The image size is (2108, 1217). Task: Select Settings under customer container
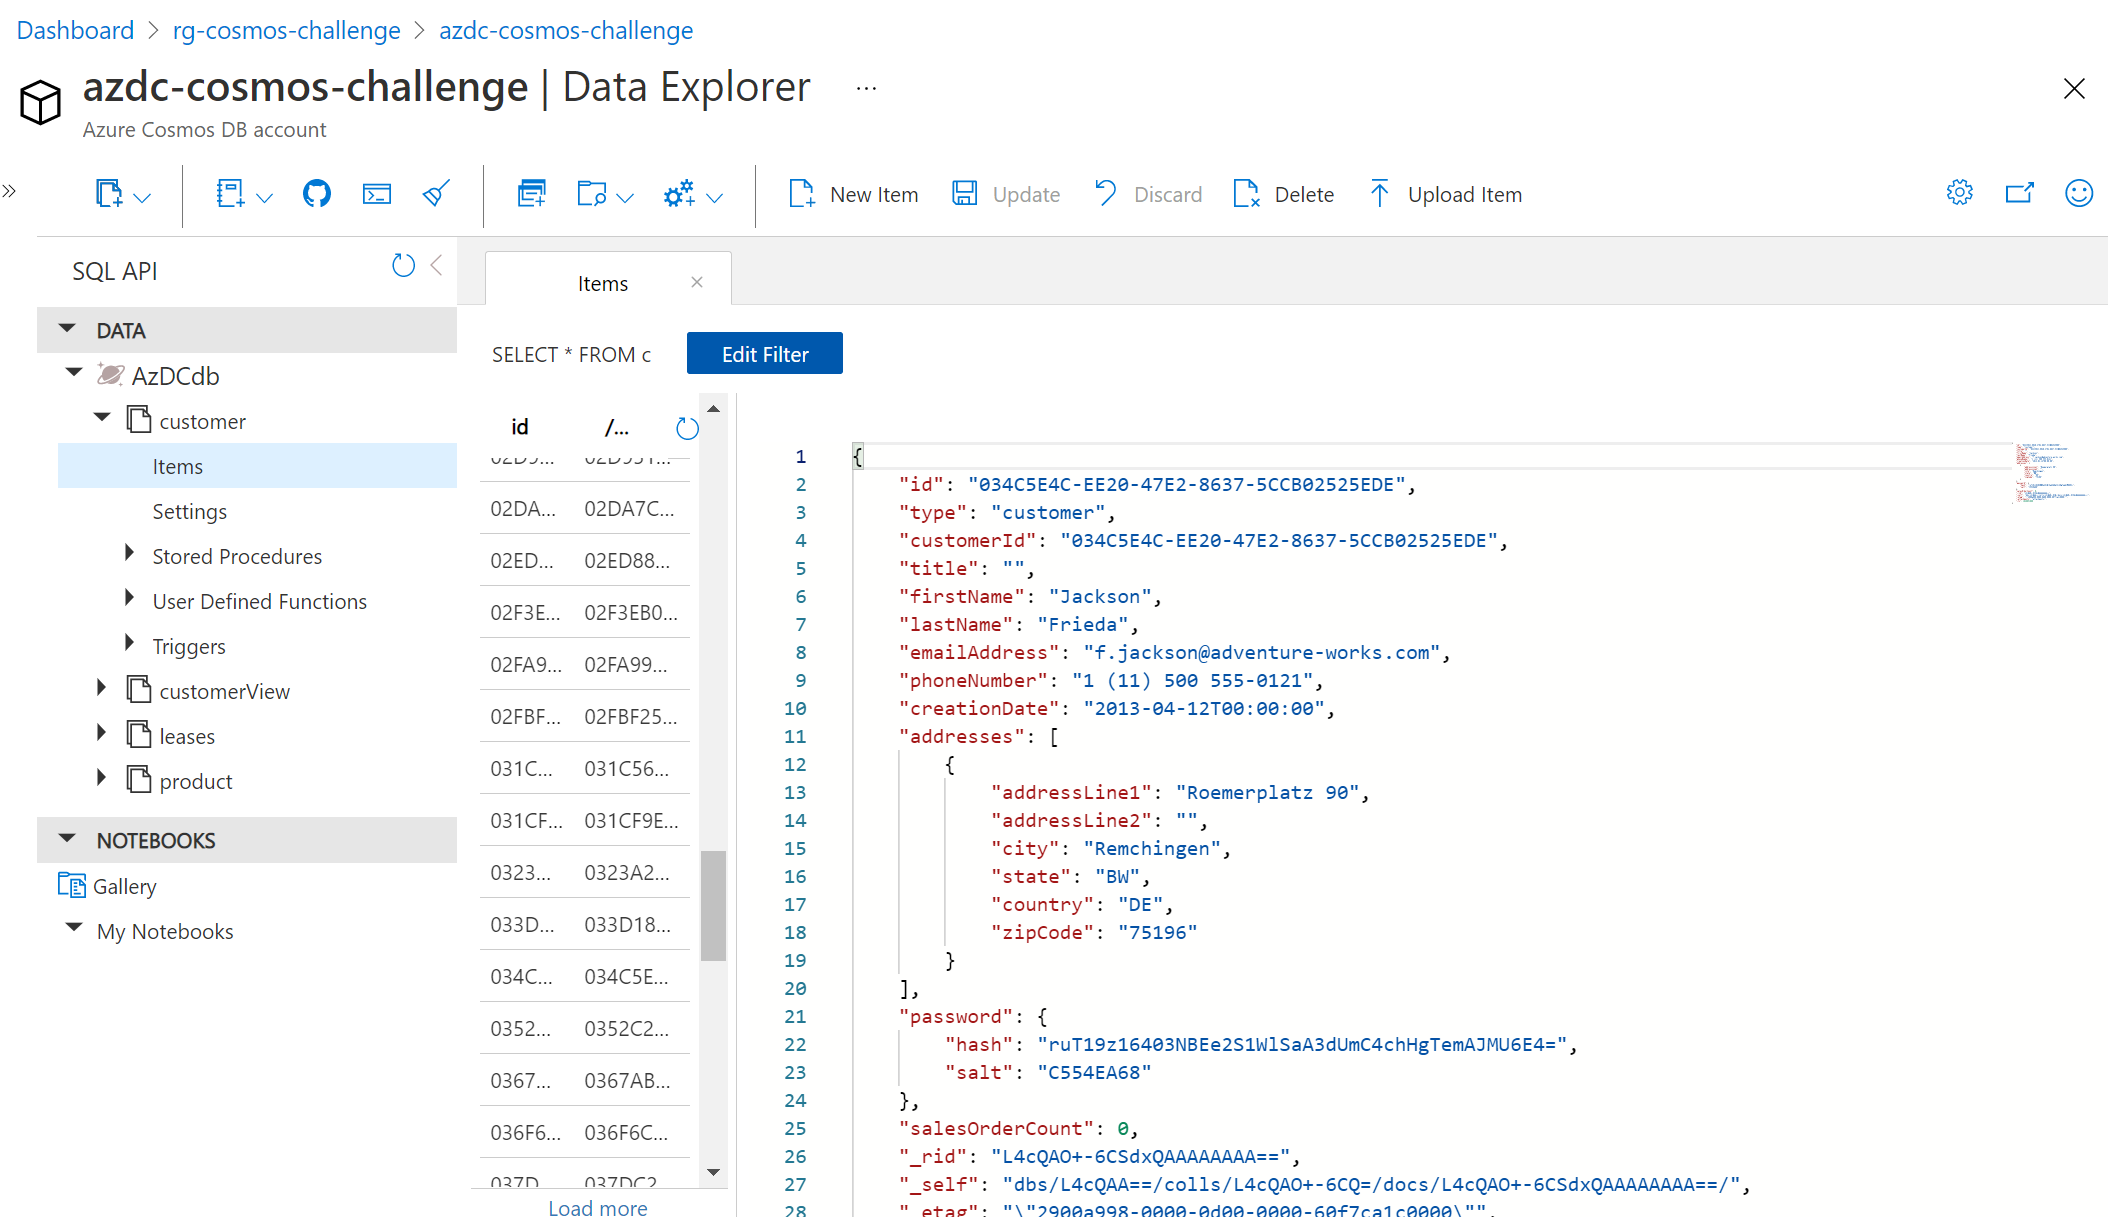point(189,512)
